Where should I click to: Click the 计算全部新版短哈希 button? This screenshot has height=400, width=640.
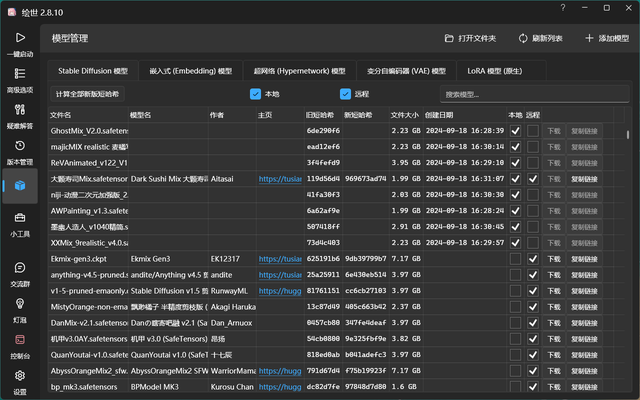[88, 94]
